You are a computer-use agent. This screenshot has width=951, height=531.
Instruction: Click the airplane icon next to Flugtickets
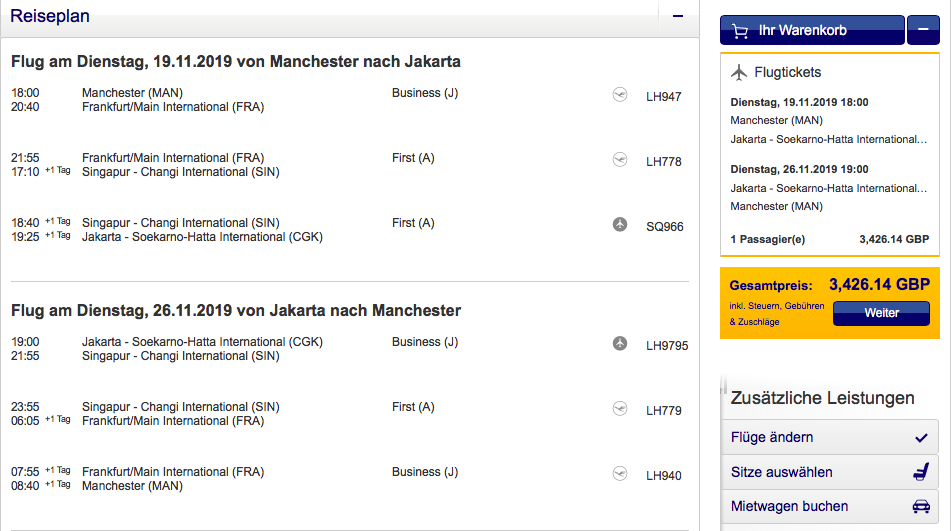(x=740, y=72)
